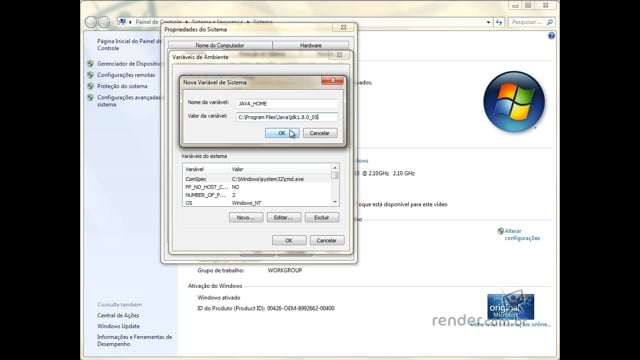Click Novo... under system variables
640x360 pixels.
(246, 218)
